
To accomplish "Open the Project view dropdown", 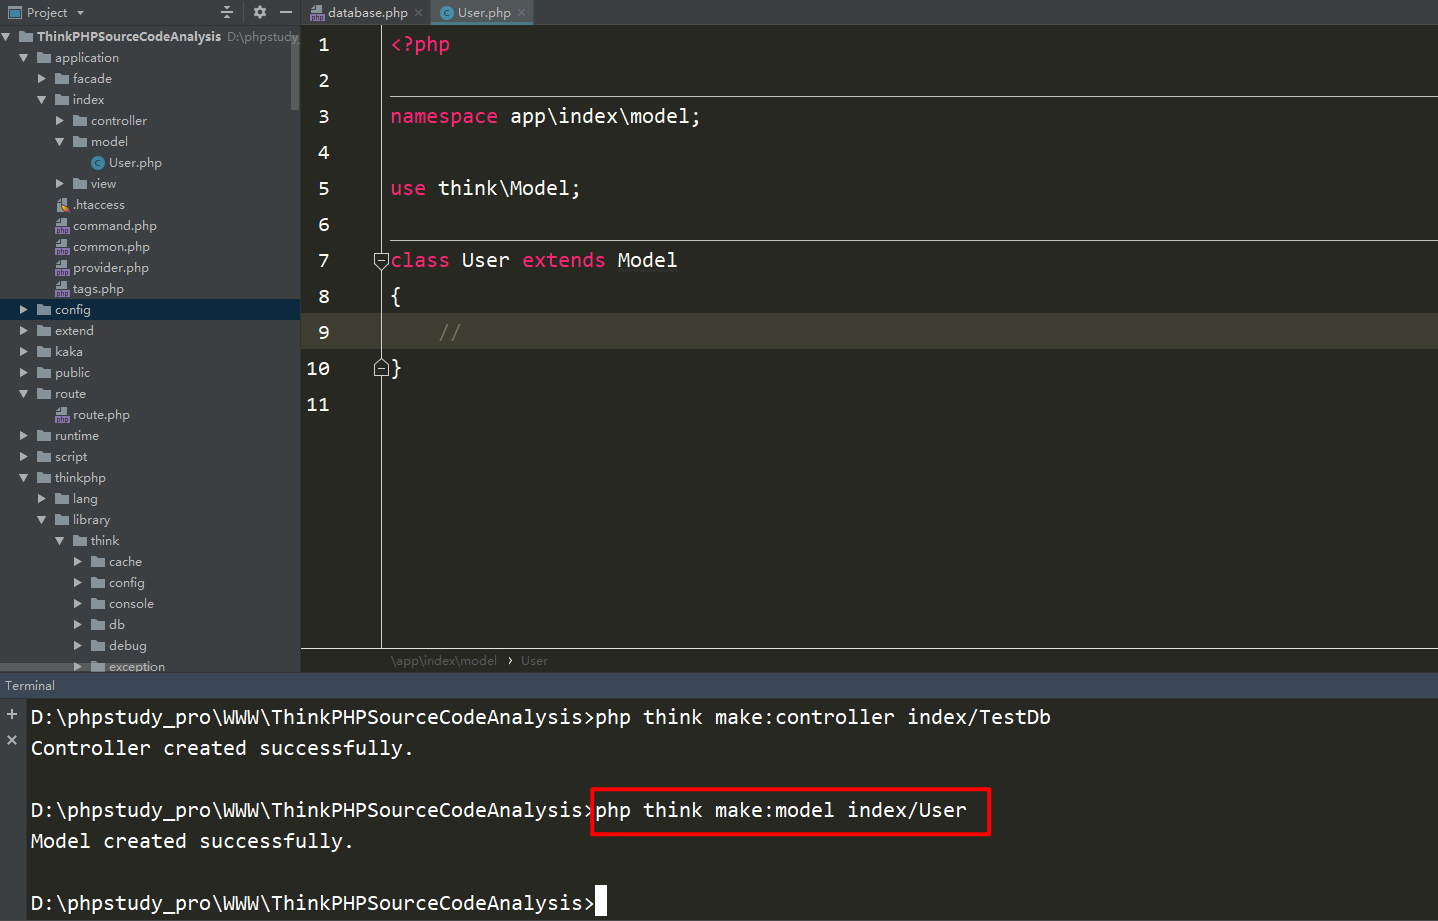I will click(x=80, y=13).
